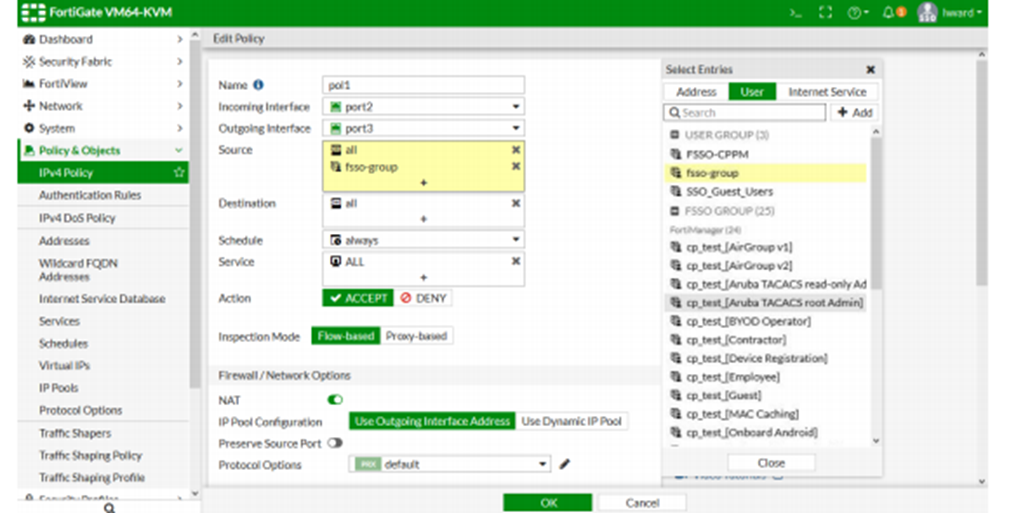
Task: Set Action to DENY
Action: tap(423, 298)
